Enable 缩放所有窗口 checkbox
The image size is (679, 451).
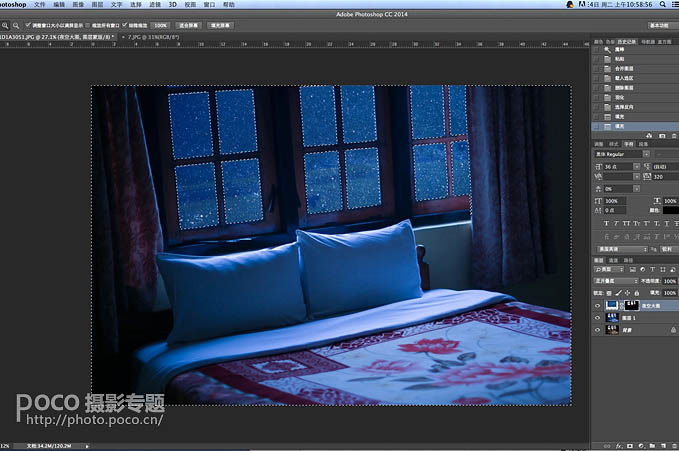[x=88, y=26]
